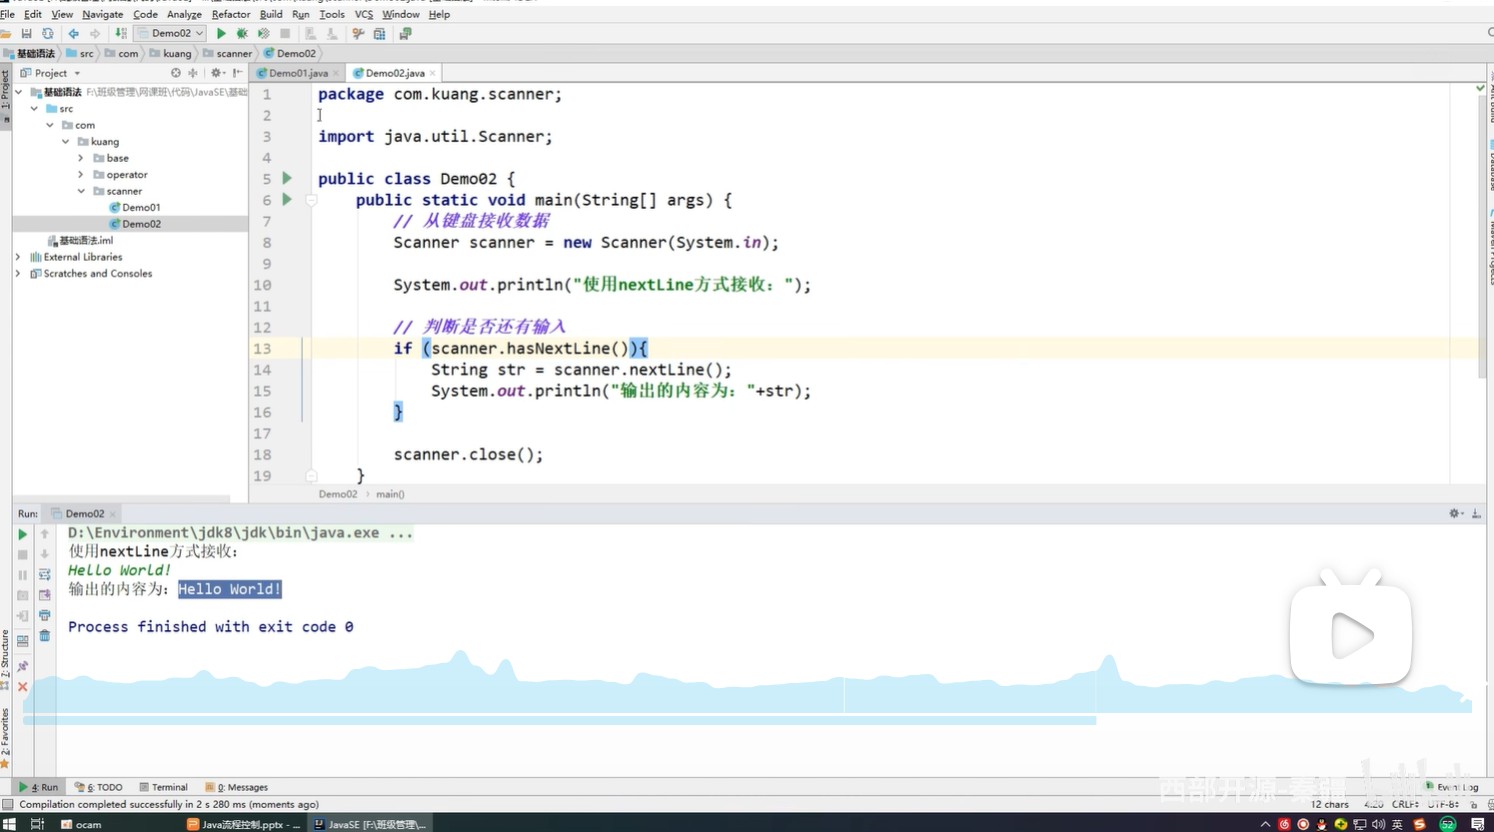
Task: Close the Demo02.java editor tab
Action: click(432, 73)
